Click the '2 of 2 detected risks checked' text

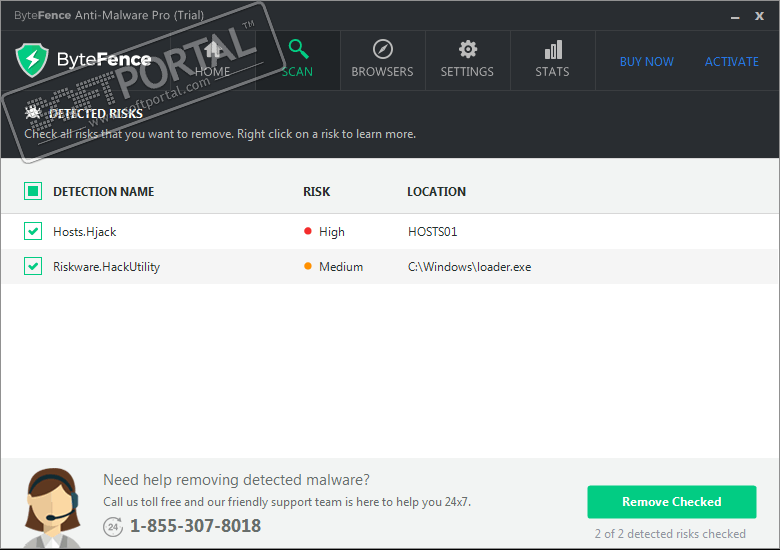coord(670,534)
